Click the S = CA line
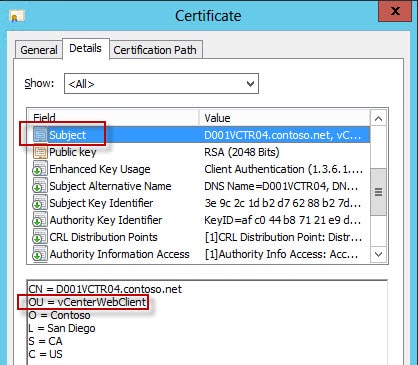 [45, 341]
